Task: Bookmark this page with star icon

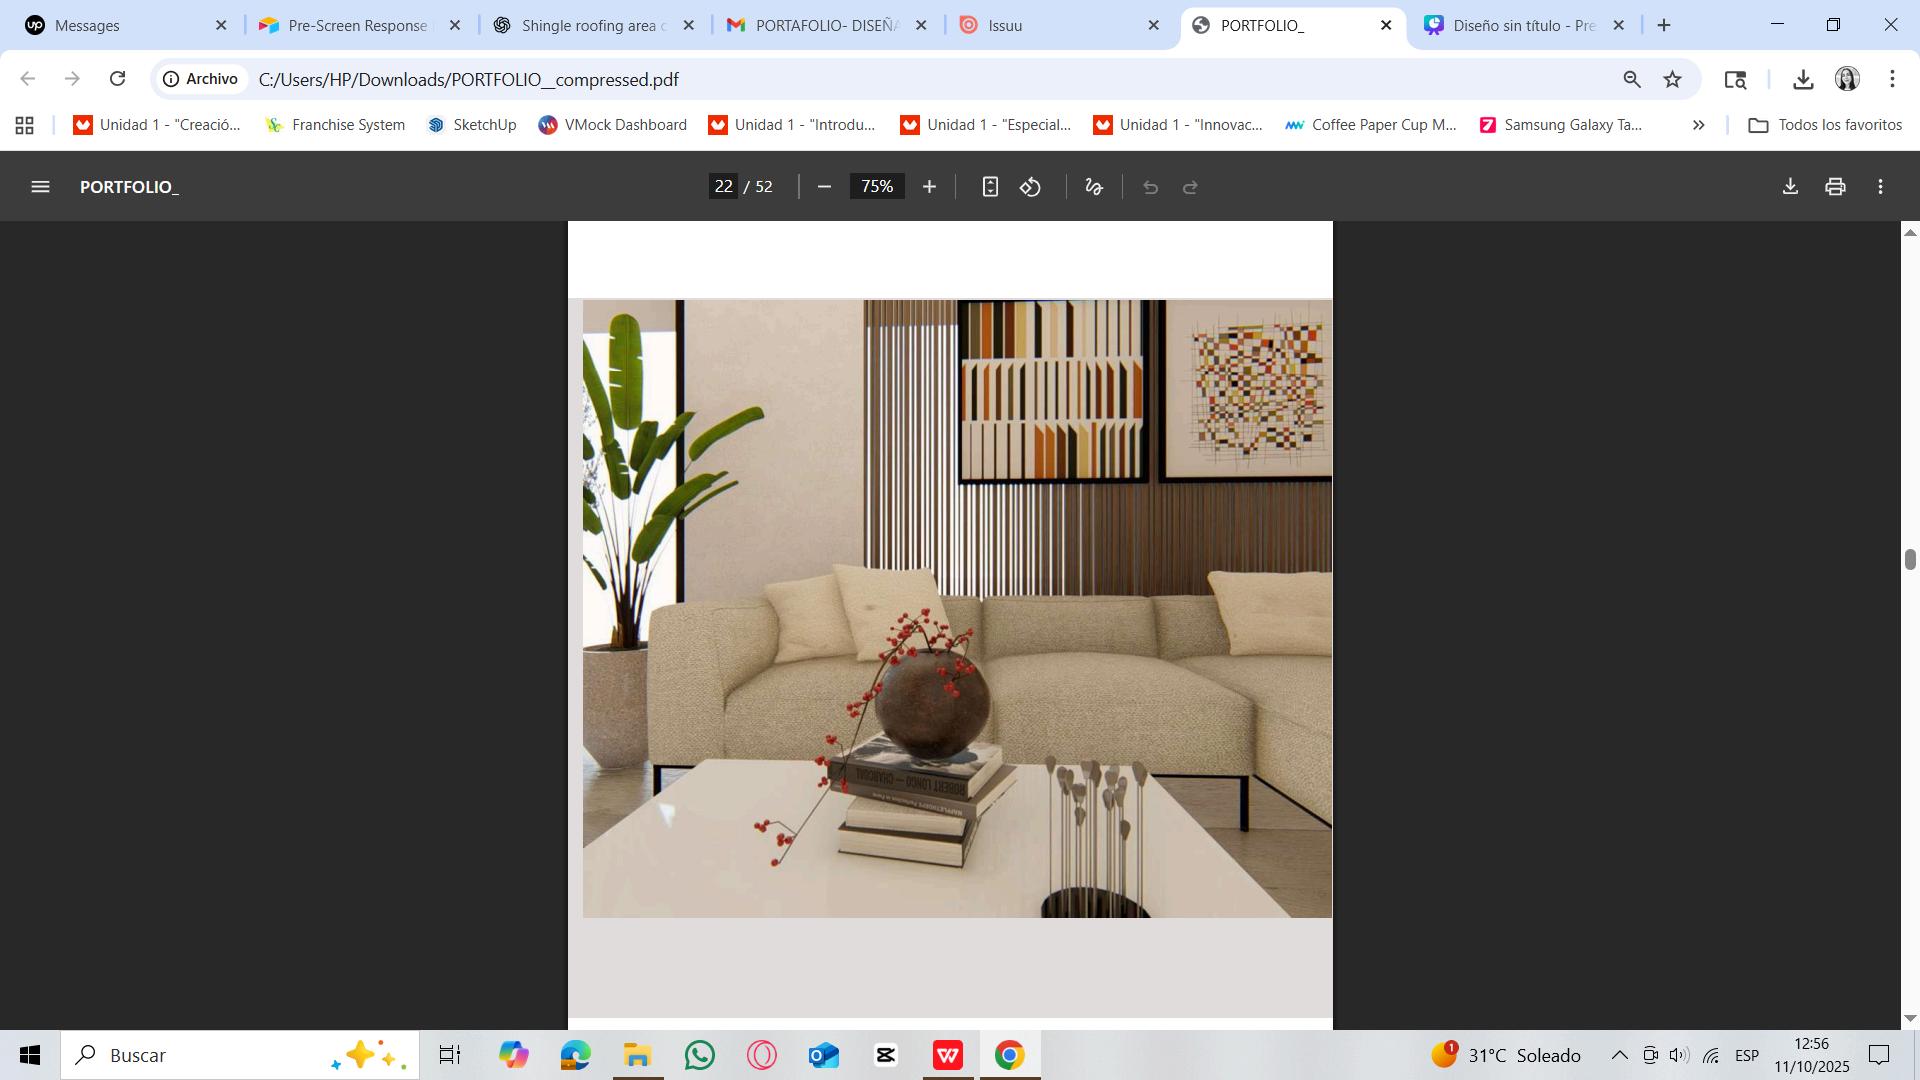Action: tap(1672, 79)
